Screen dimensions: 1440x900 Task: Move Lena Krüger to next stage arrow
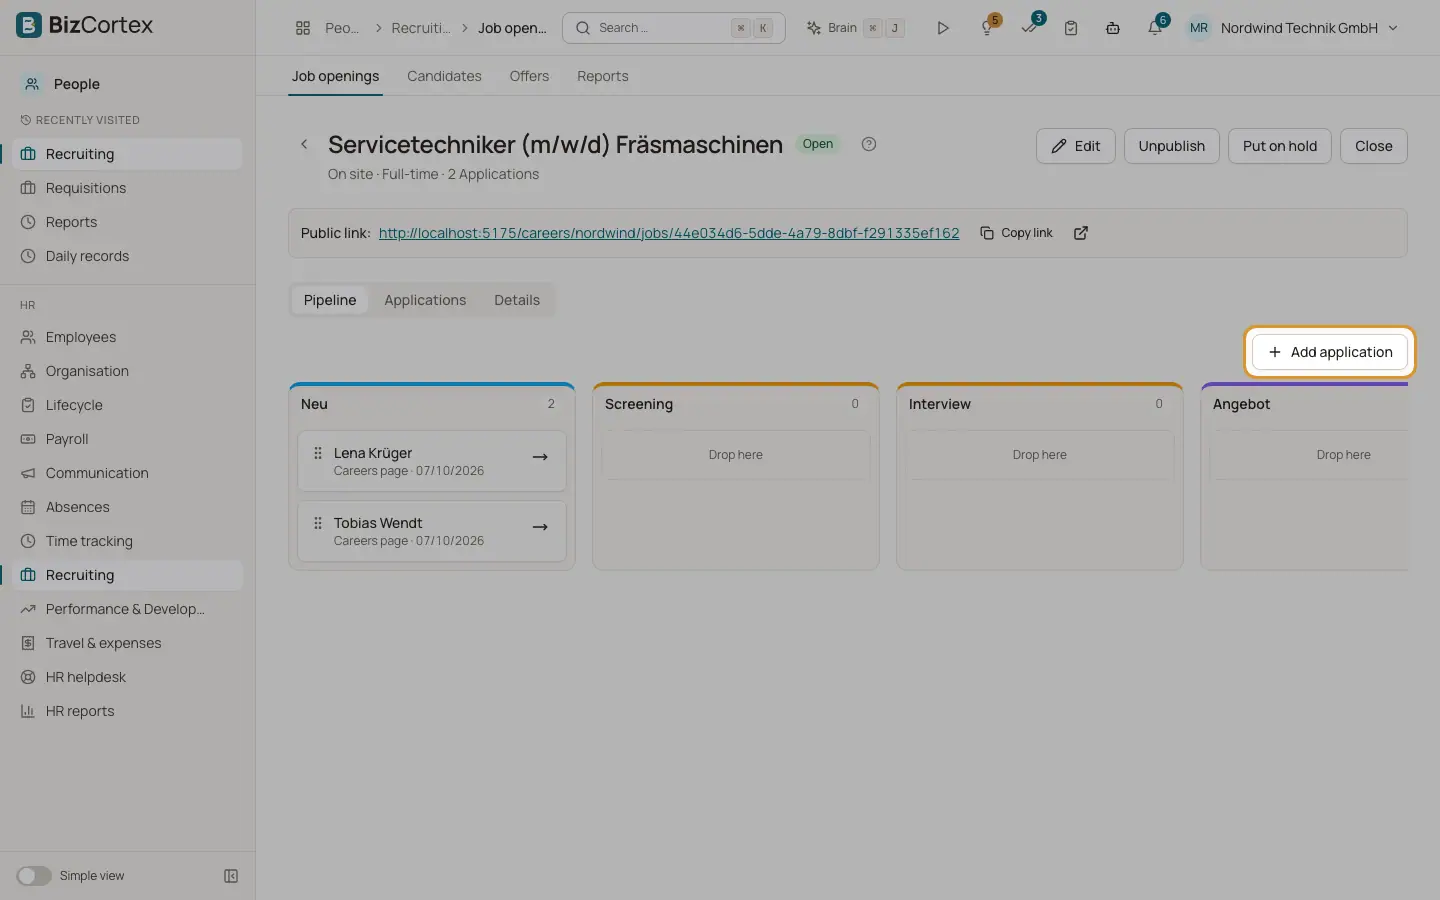pyautogui.click(x=540, y=457)
